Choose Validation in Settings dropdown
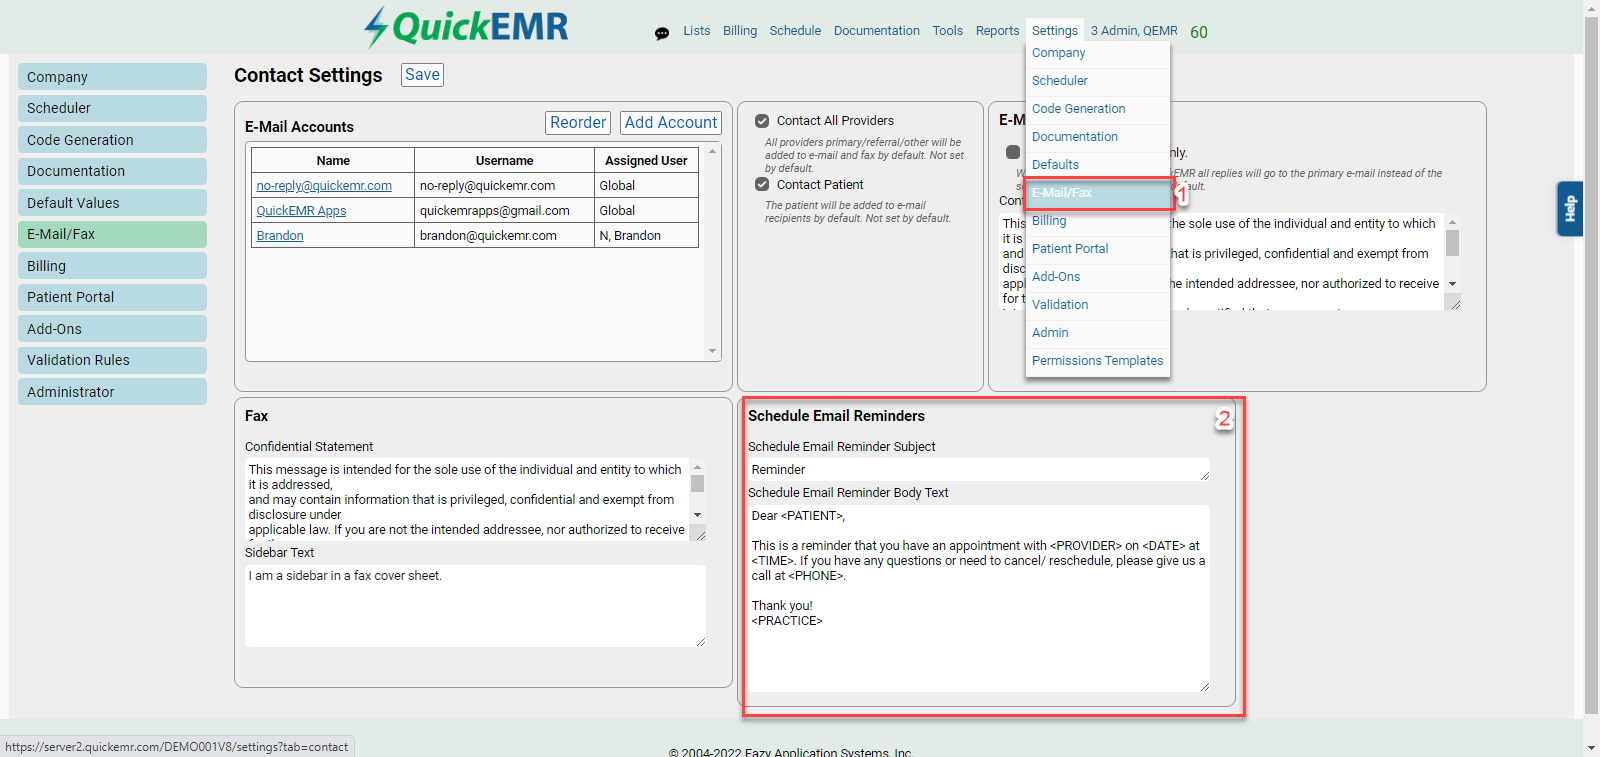Viewport: 1600px width, 757px height. tap(1098, 305)
